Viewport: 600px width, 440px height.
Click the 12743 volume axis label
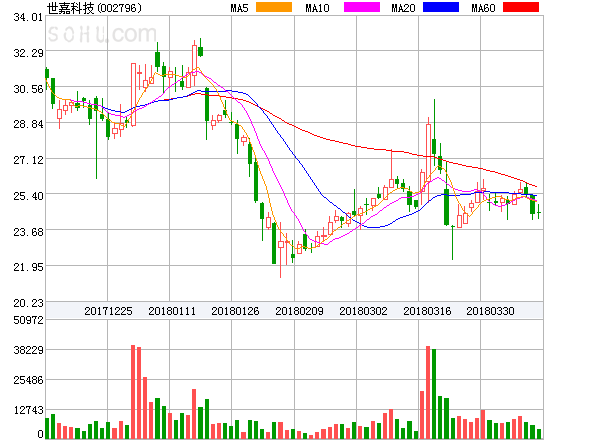28,411
